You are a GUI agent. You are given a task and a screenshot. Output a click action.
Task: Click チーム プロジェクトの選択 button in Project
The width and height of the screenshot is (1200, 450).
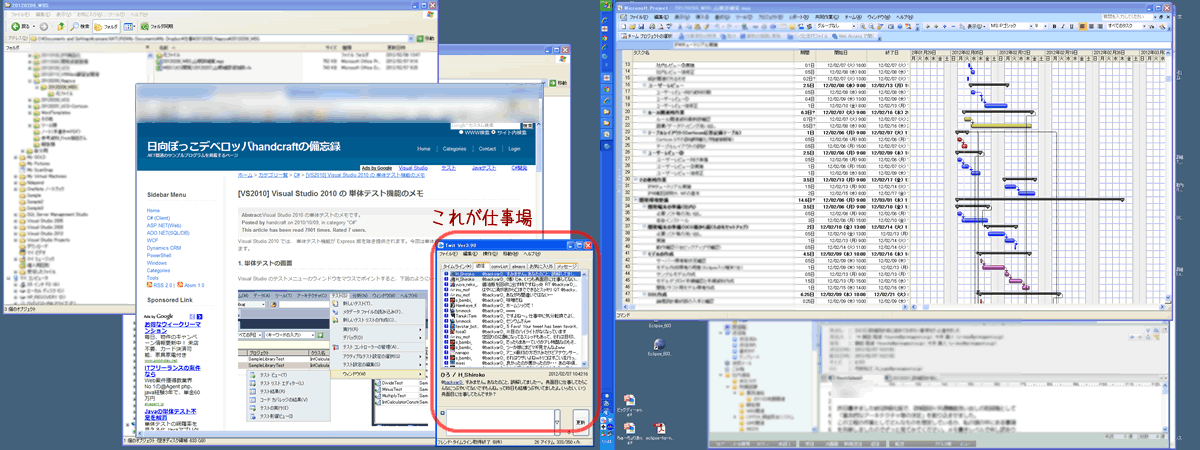click(x=646, y=36)
